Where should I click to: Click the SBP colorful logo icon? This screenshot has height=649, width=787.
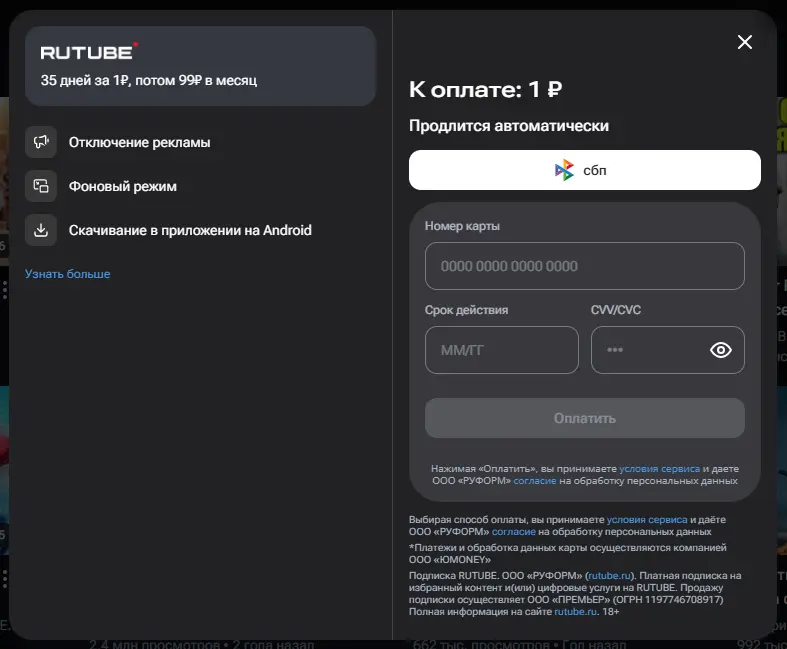565,170
